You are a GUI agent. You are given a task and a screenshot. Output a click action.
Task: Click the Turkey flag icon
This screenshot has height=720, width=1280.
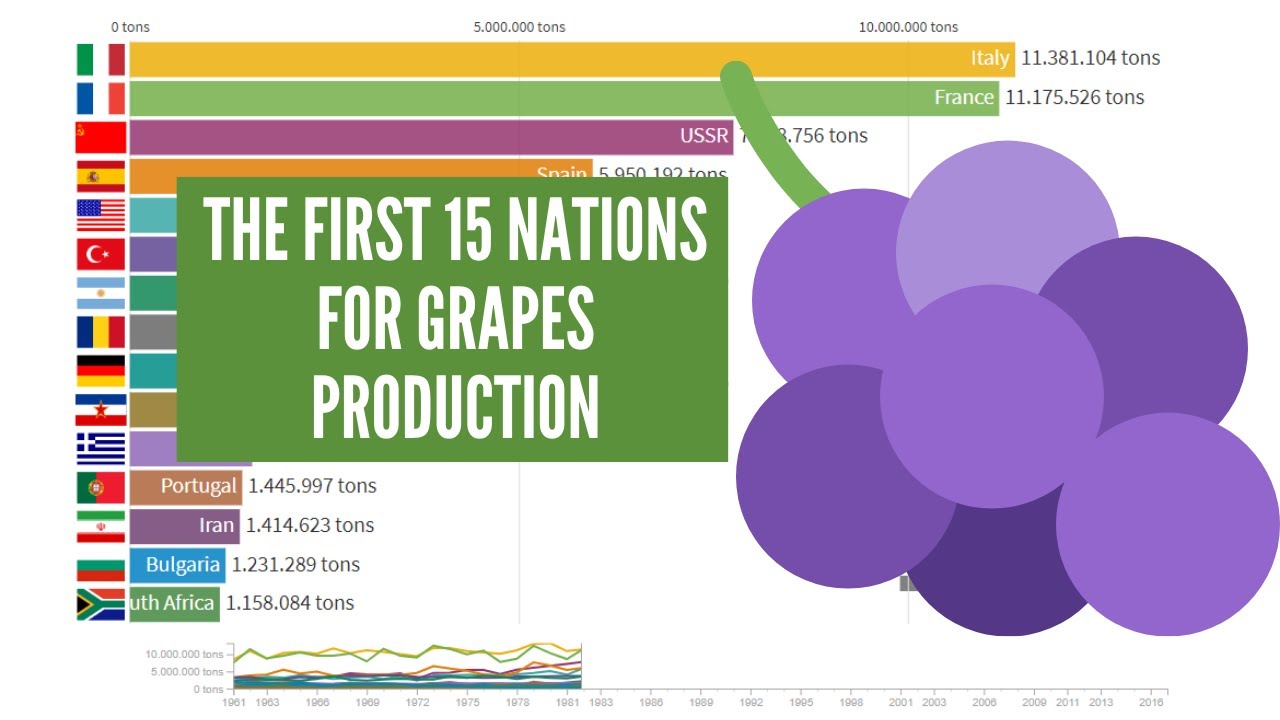point(101,254)
